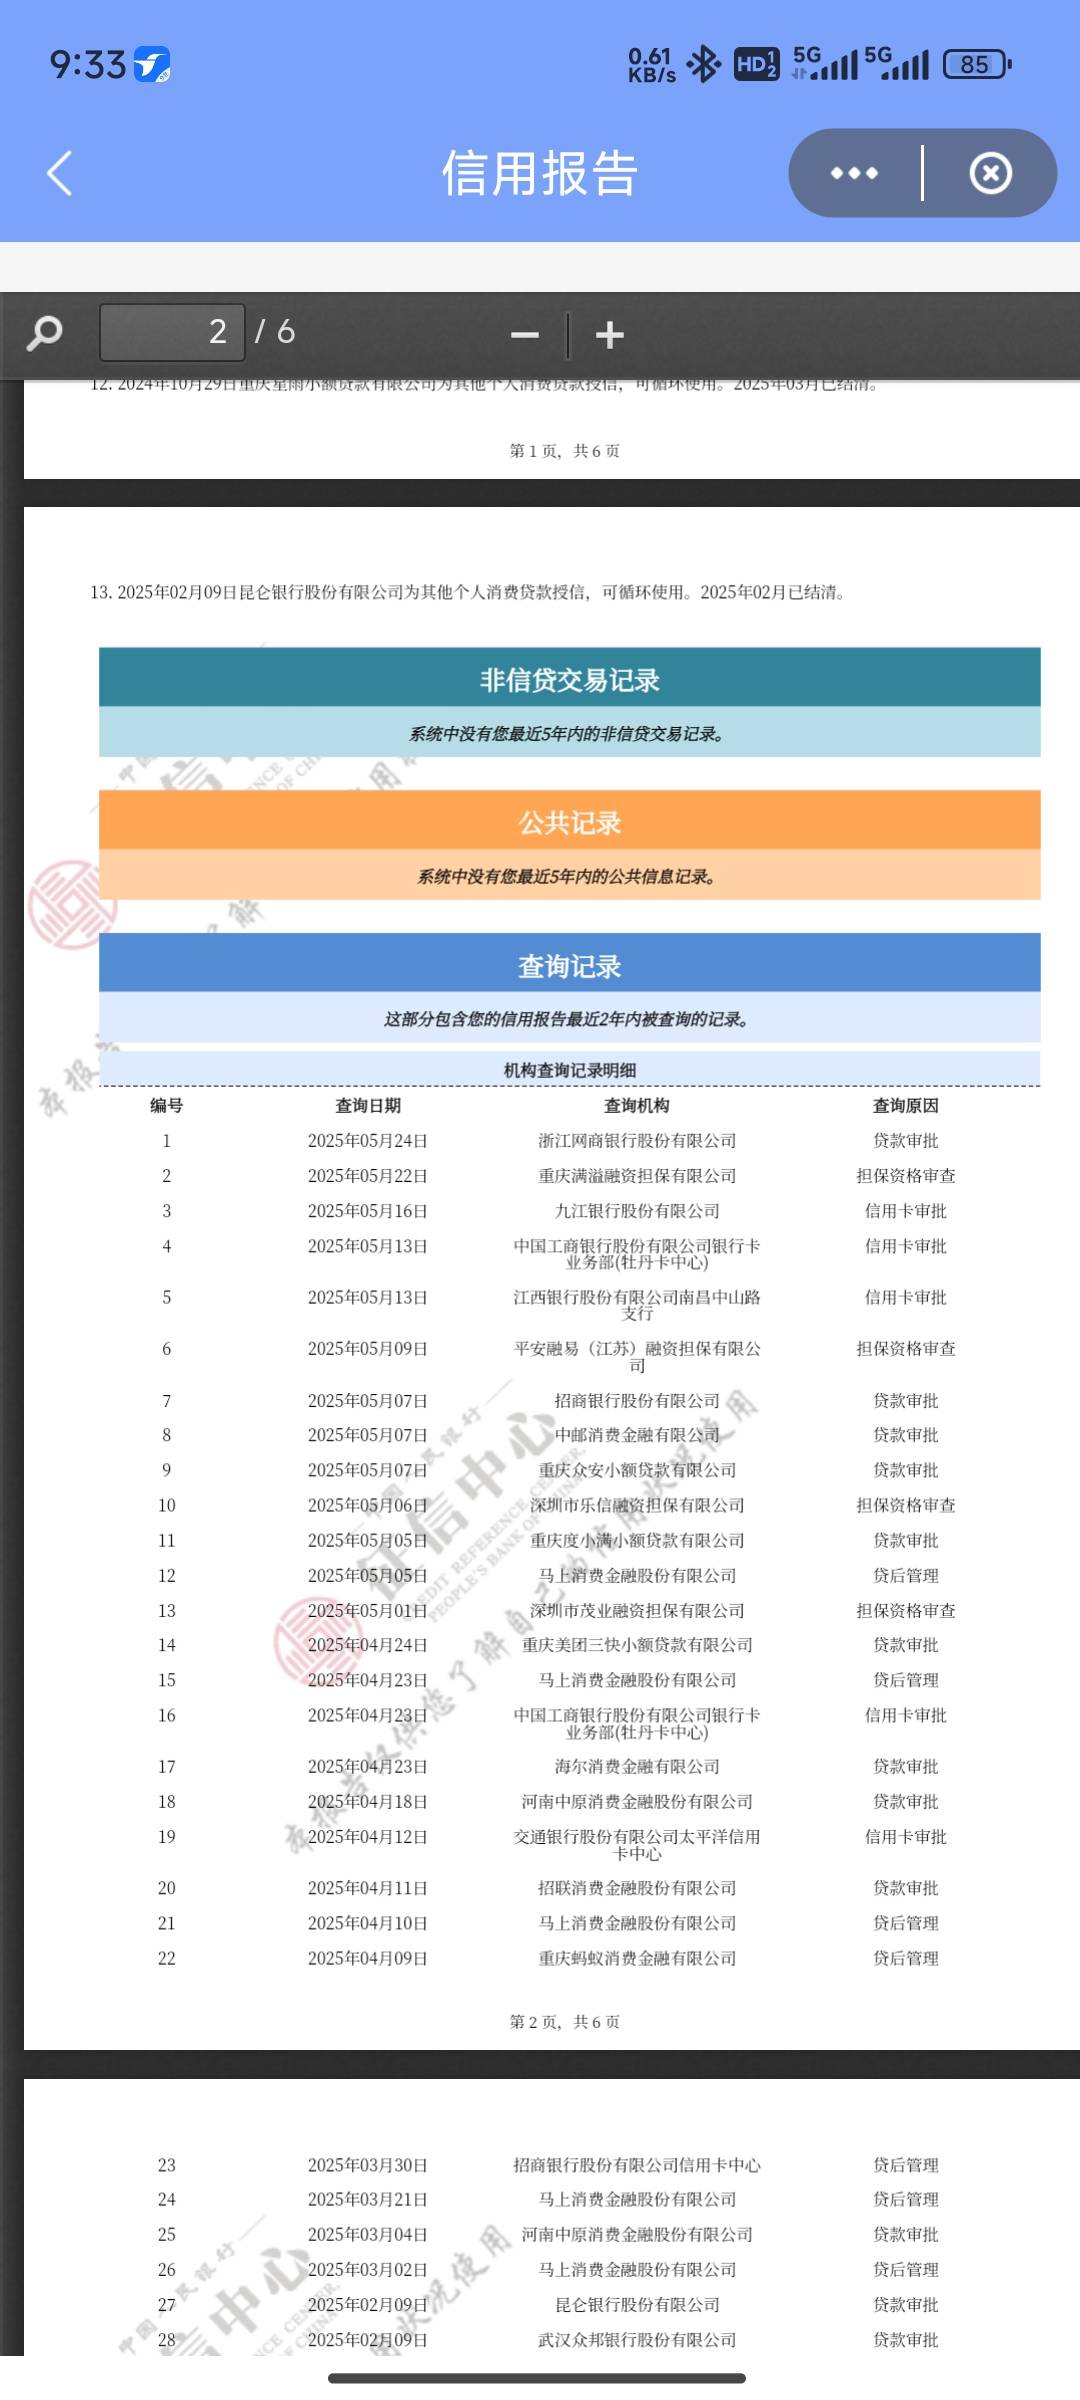1080x2400 pixels.
Task: Click date 2025年03月04日
Action: pyautogui.click(x=368, y=2234)
